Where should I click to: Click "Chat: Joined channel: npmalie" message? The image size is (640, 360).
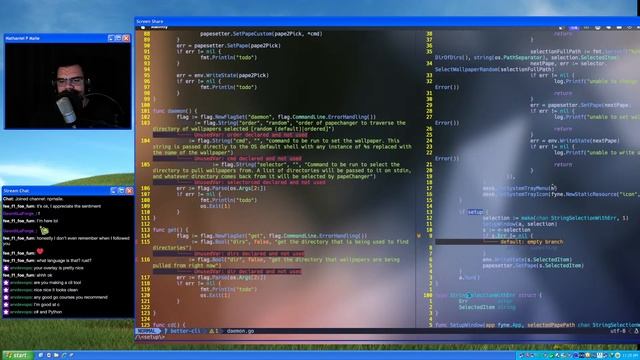click(33, 199)
